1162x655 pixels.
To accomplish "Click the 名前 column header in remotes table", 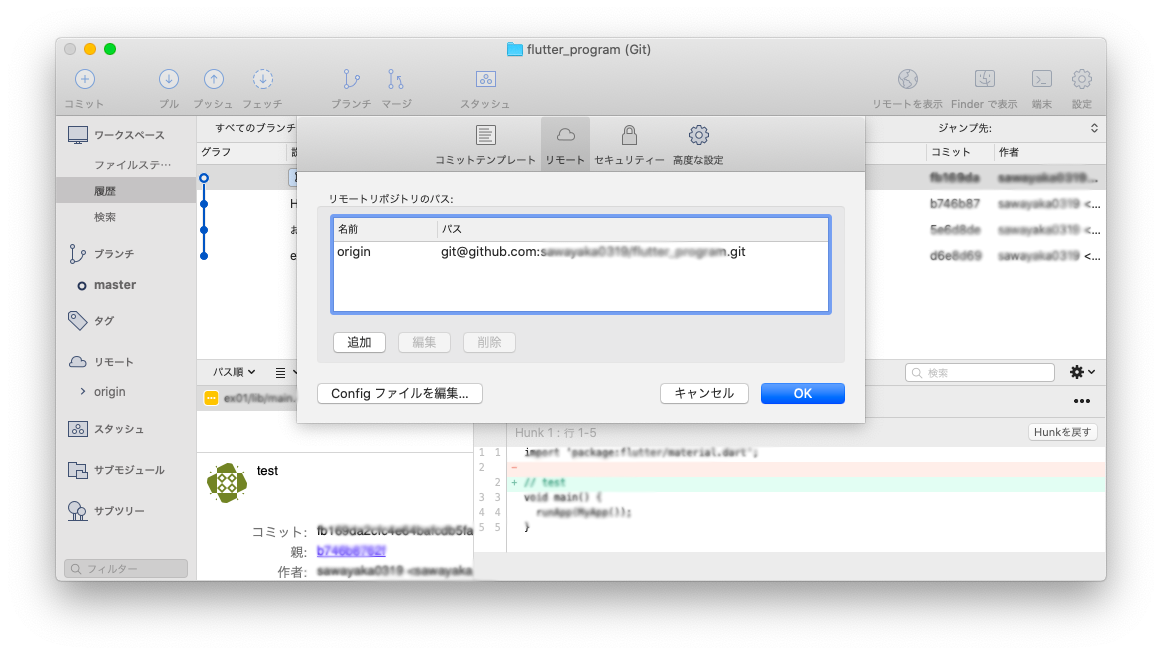I will 385,229.
